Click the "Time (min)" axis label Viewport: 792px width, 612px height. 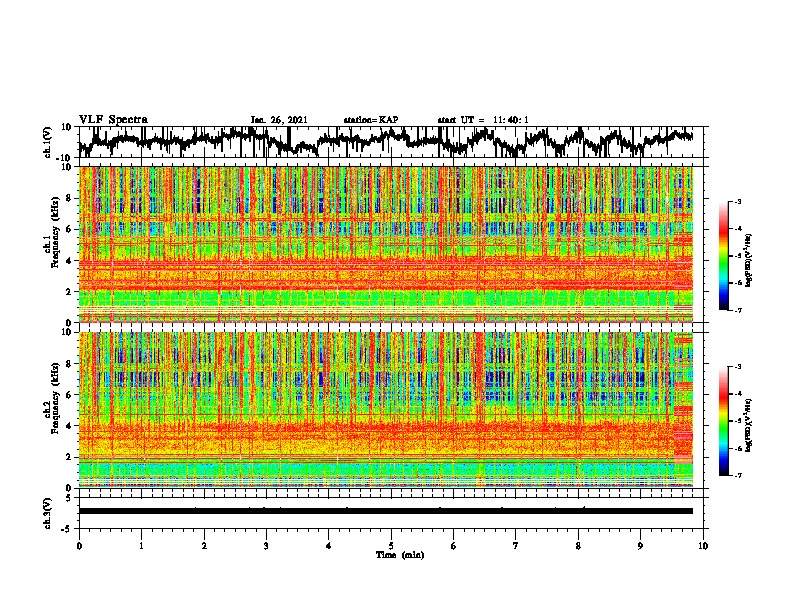(x=400, y=555)
